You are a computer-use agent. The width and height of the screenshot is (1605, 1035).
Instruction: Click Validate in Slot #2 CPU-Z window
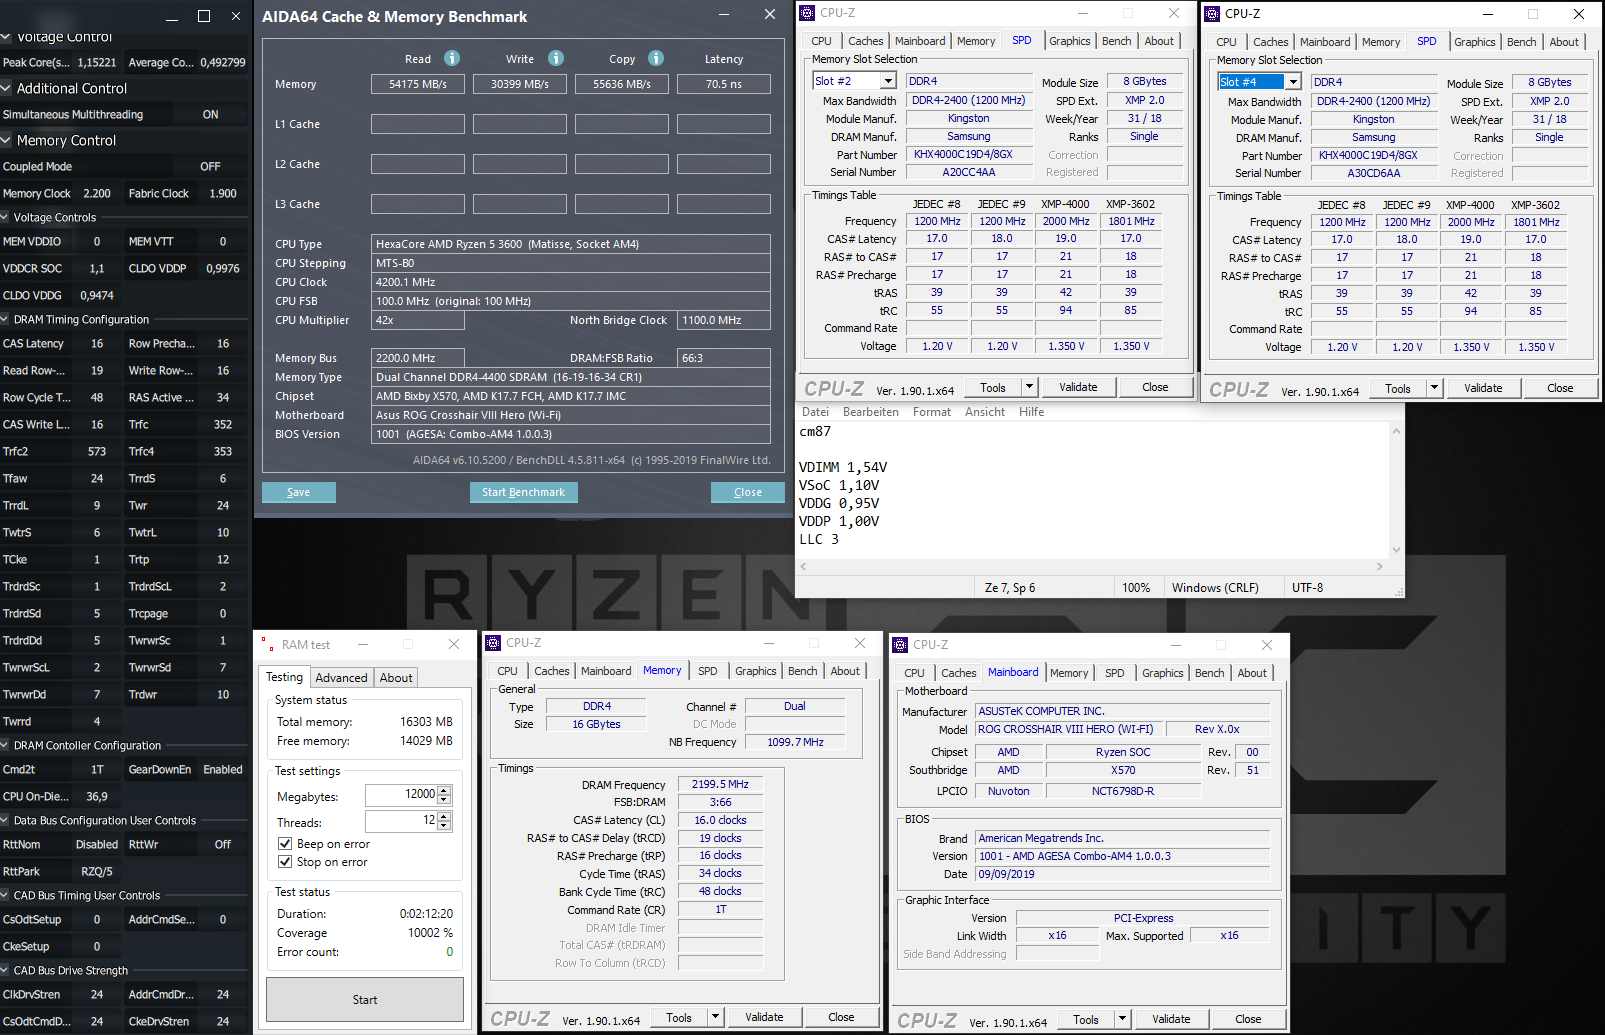tap(1078, 387)
